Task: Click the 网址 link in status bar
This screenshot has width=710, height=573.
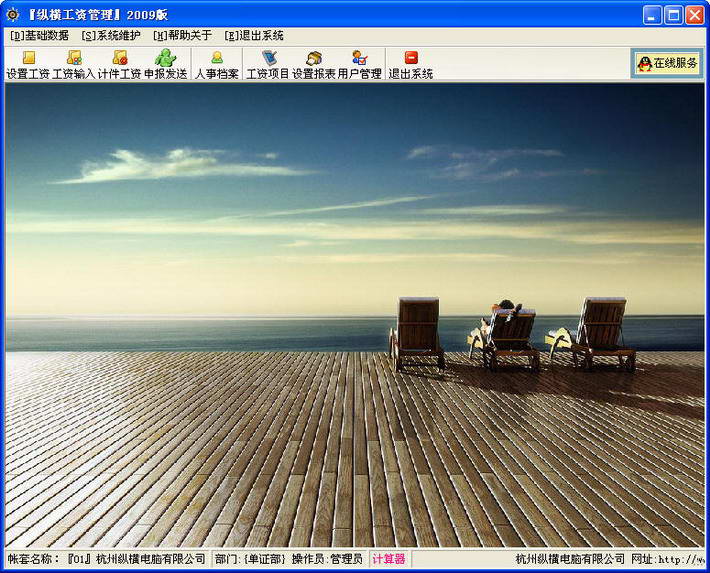Action: click(x=668, y=559)
